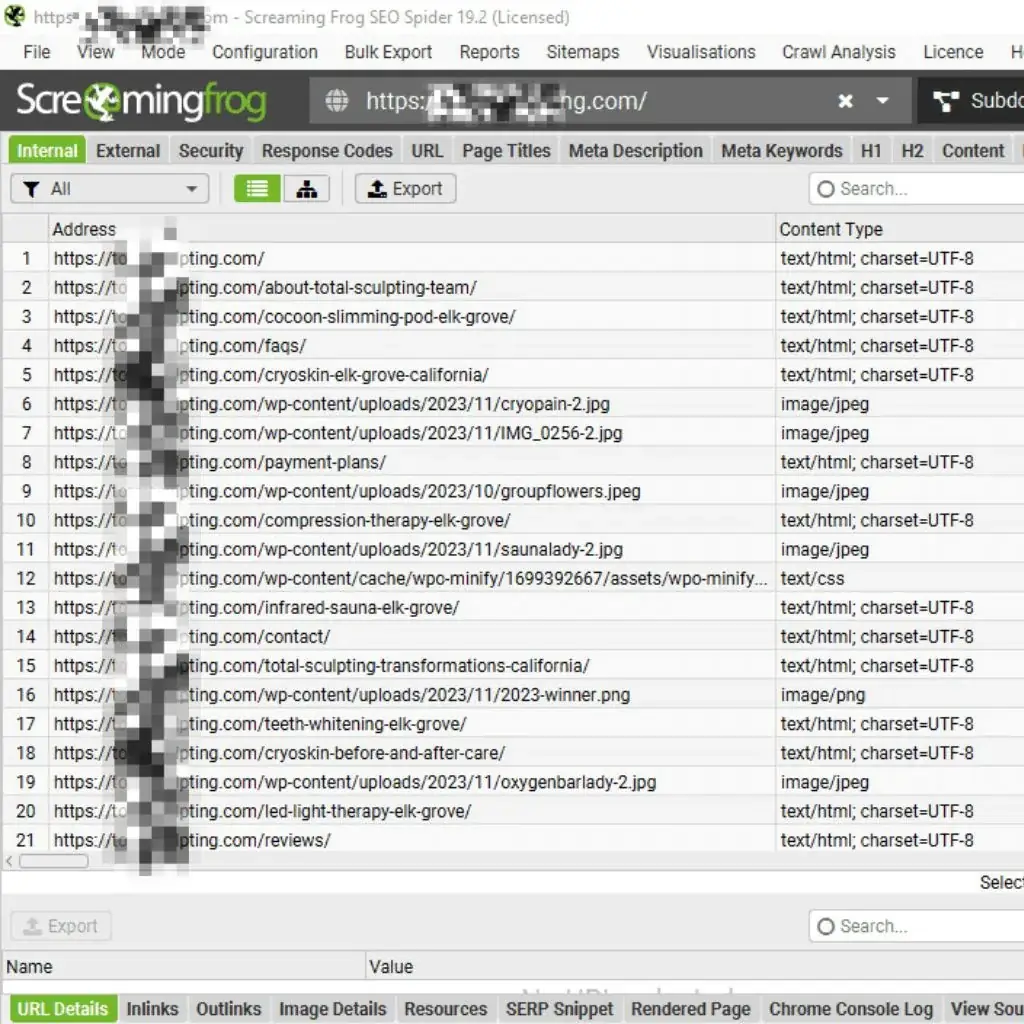
Task: Switch to Chrome Console Log tab
Action: click(851, 1009)
